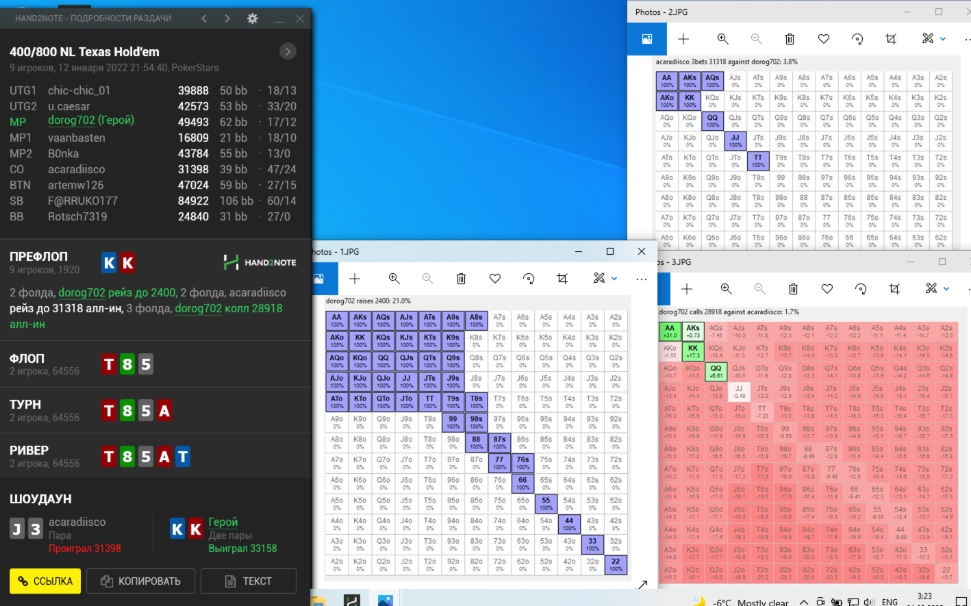The image size is (971, 606).
Task: Open Hand2Note icon in Windows taskbar
Action: 352,600
